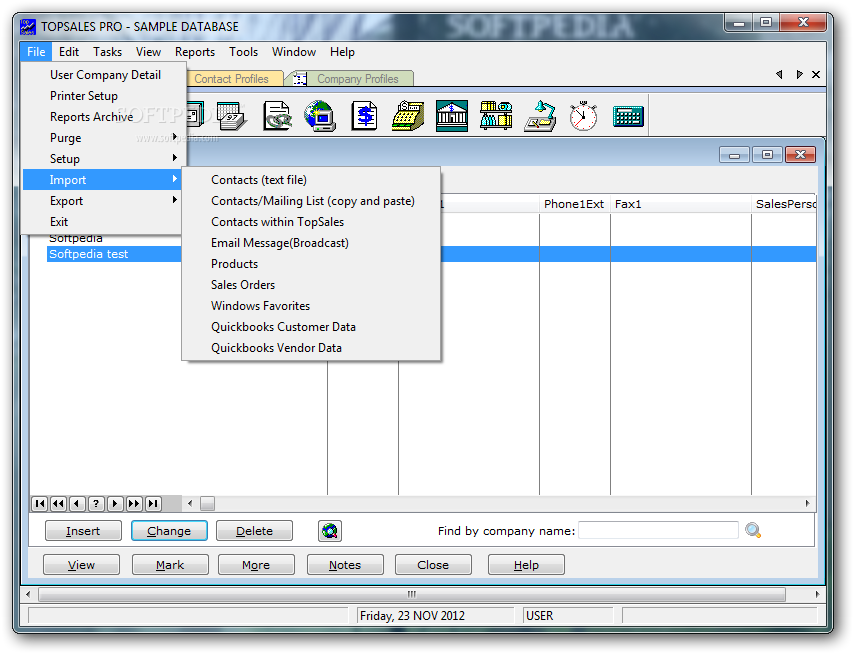Open the Tasks menu

coord(107,52)
